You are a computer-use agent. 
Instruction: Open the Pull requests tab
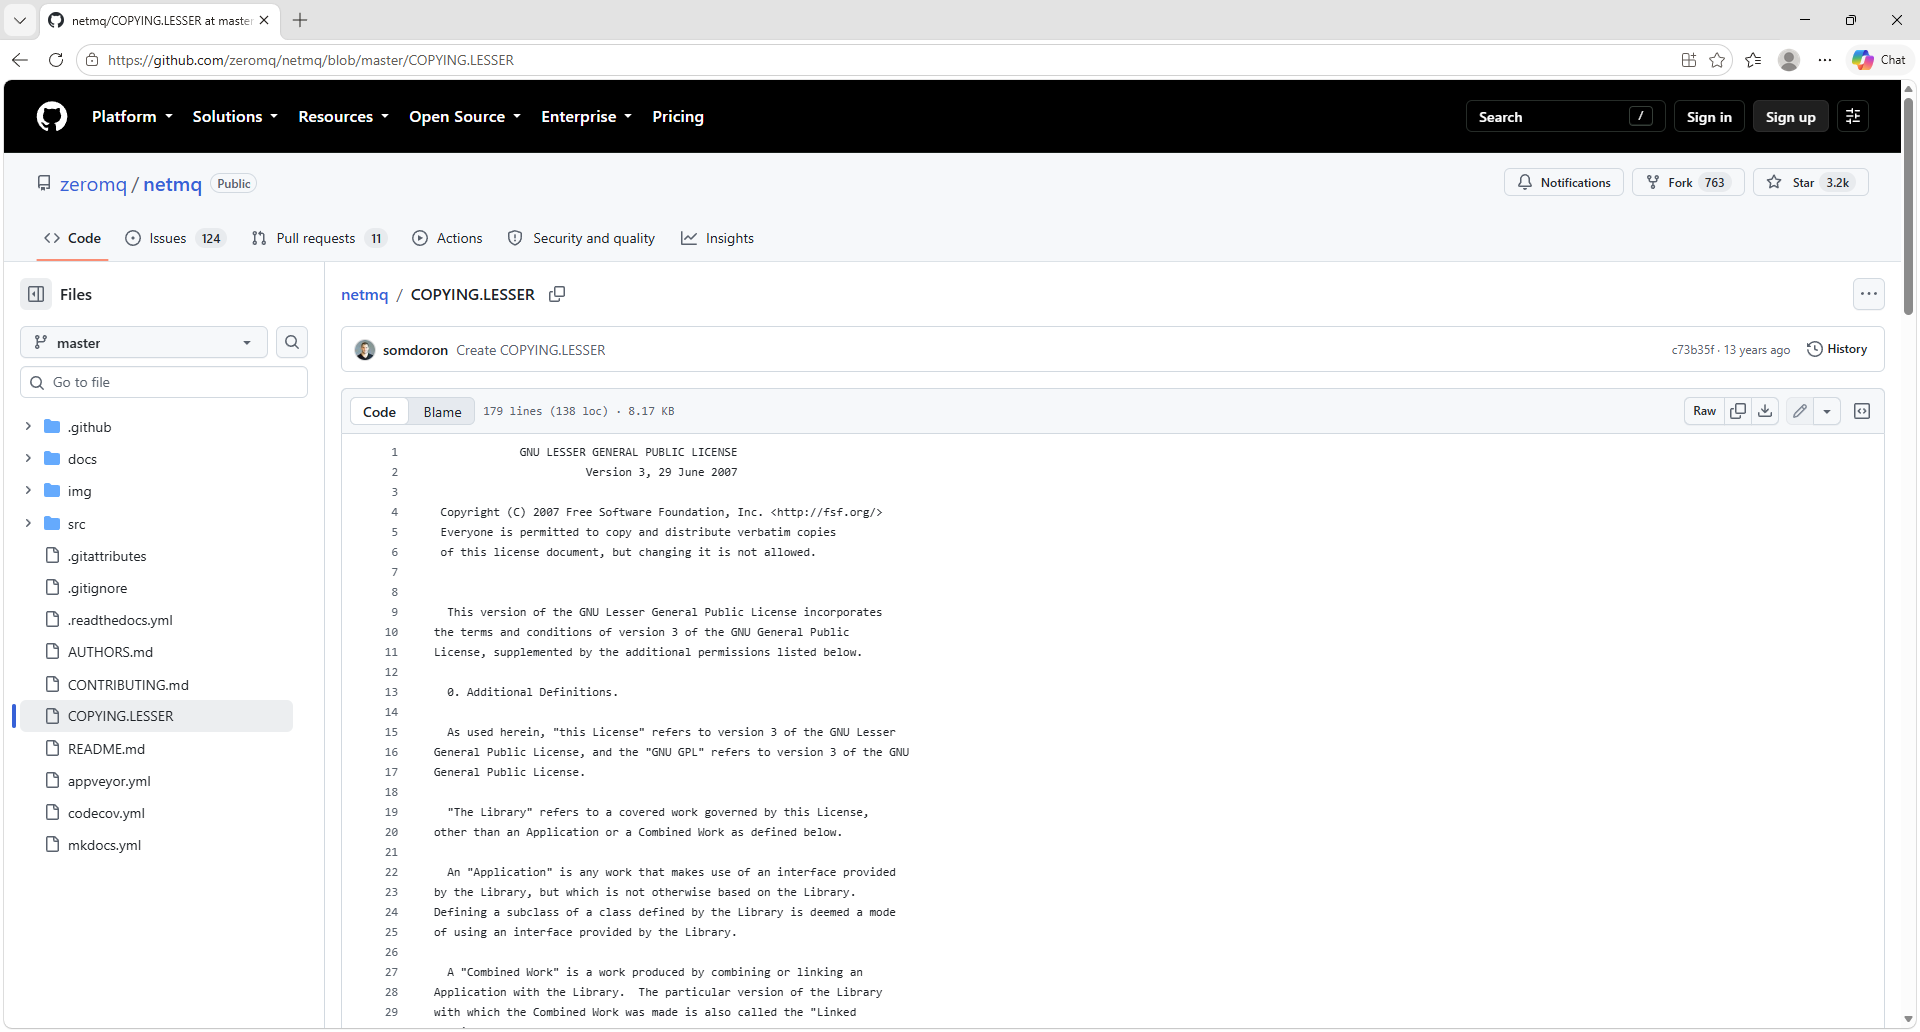[x=318, y=238]
